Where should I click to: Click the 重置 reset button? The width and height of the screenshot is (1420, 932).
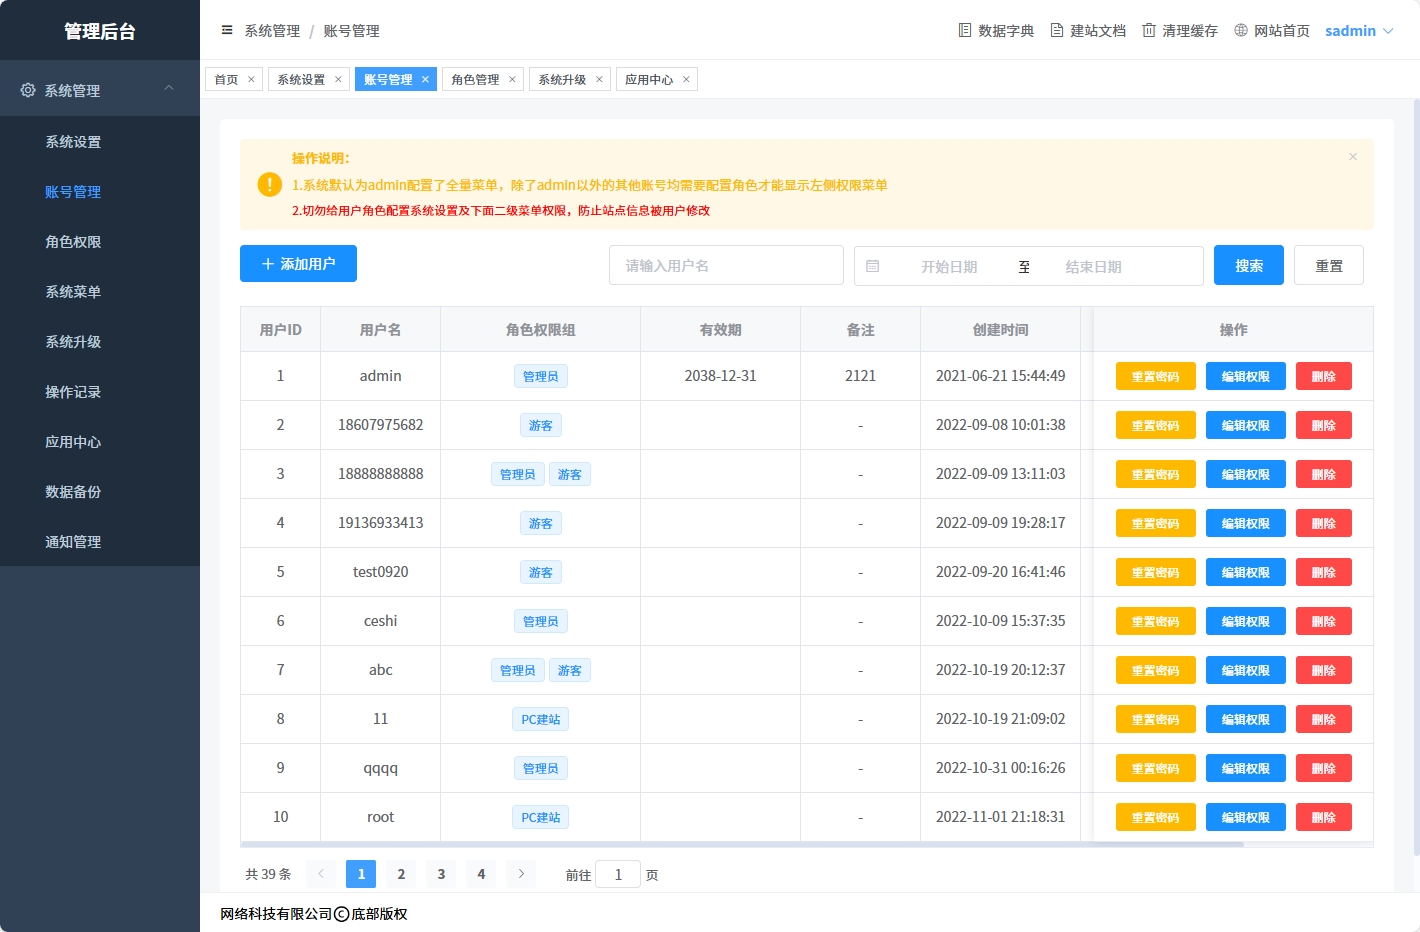pyautogui.click(x=1329, y=265)
